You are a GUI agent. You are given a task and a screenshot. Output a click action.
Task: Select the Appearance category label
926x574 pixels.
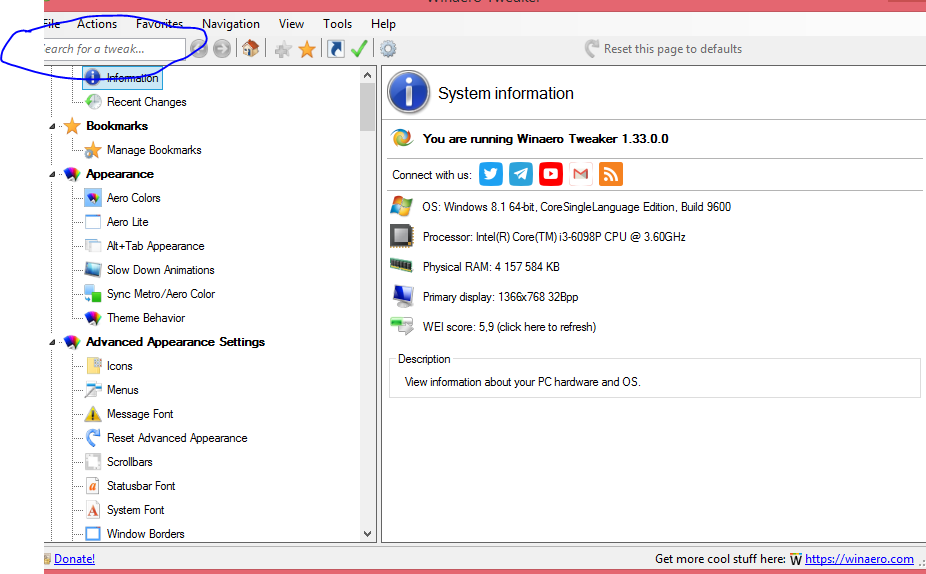(120, 174)
